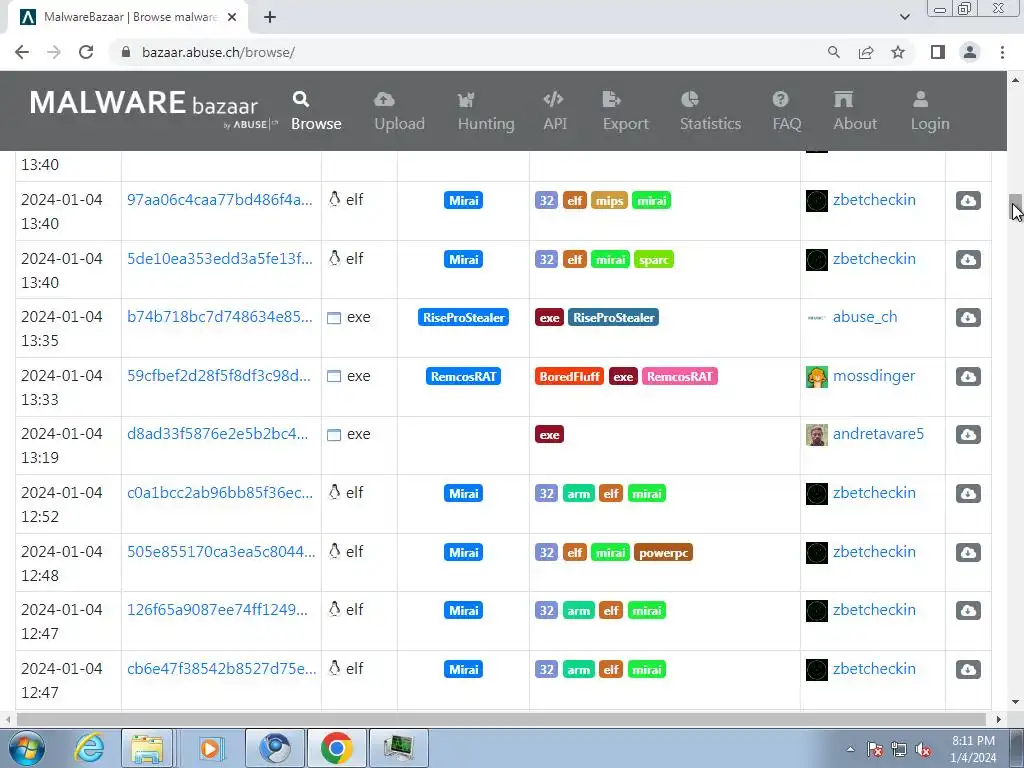The width and height of the screenshot is (1024, 768).
Task: Click the mossdinger avatar image
Action: click(816, 377)
